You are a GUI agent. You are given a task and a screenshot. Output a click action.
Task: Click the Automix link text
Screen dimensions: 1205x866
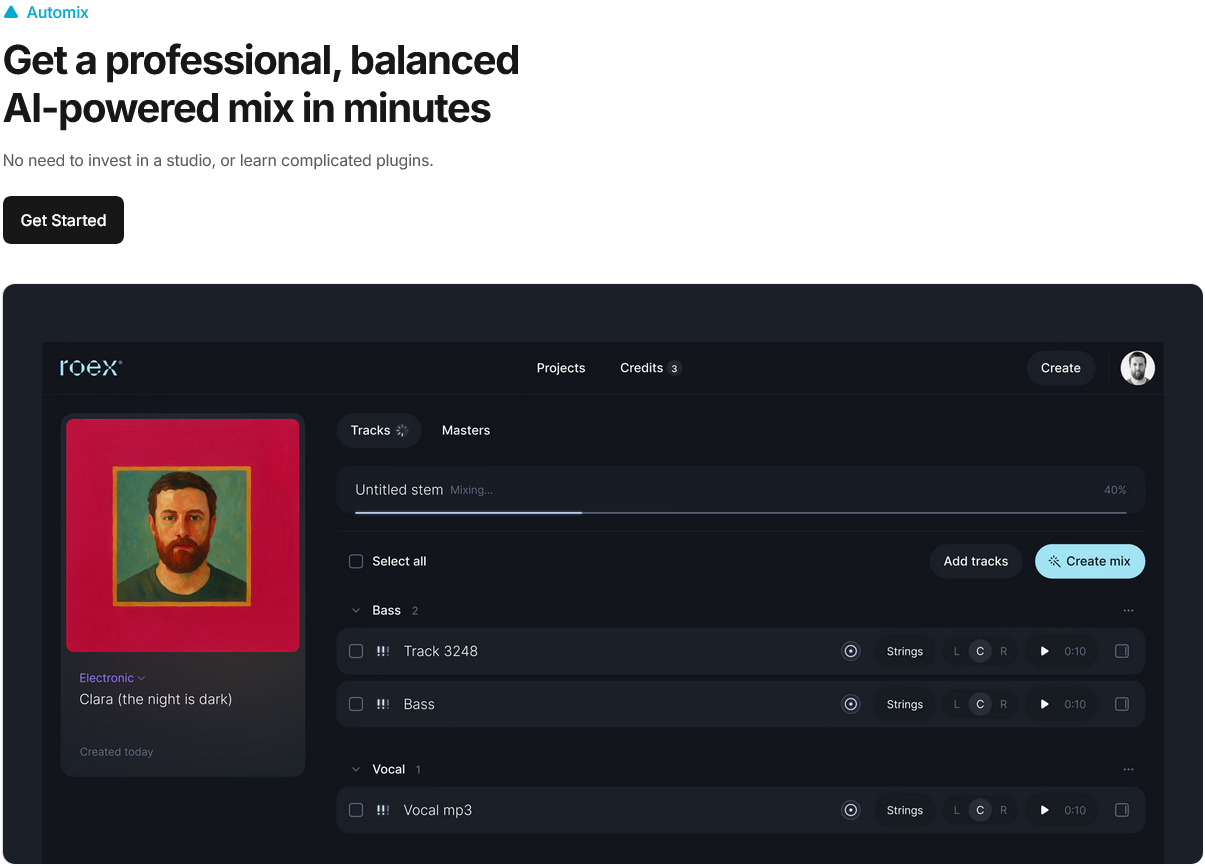(58, 13)
